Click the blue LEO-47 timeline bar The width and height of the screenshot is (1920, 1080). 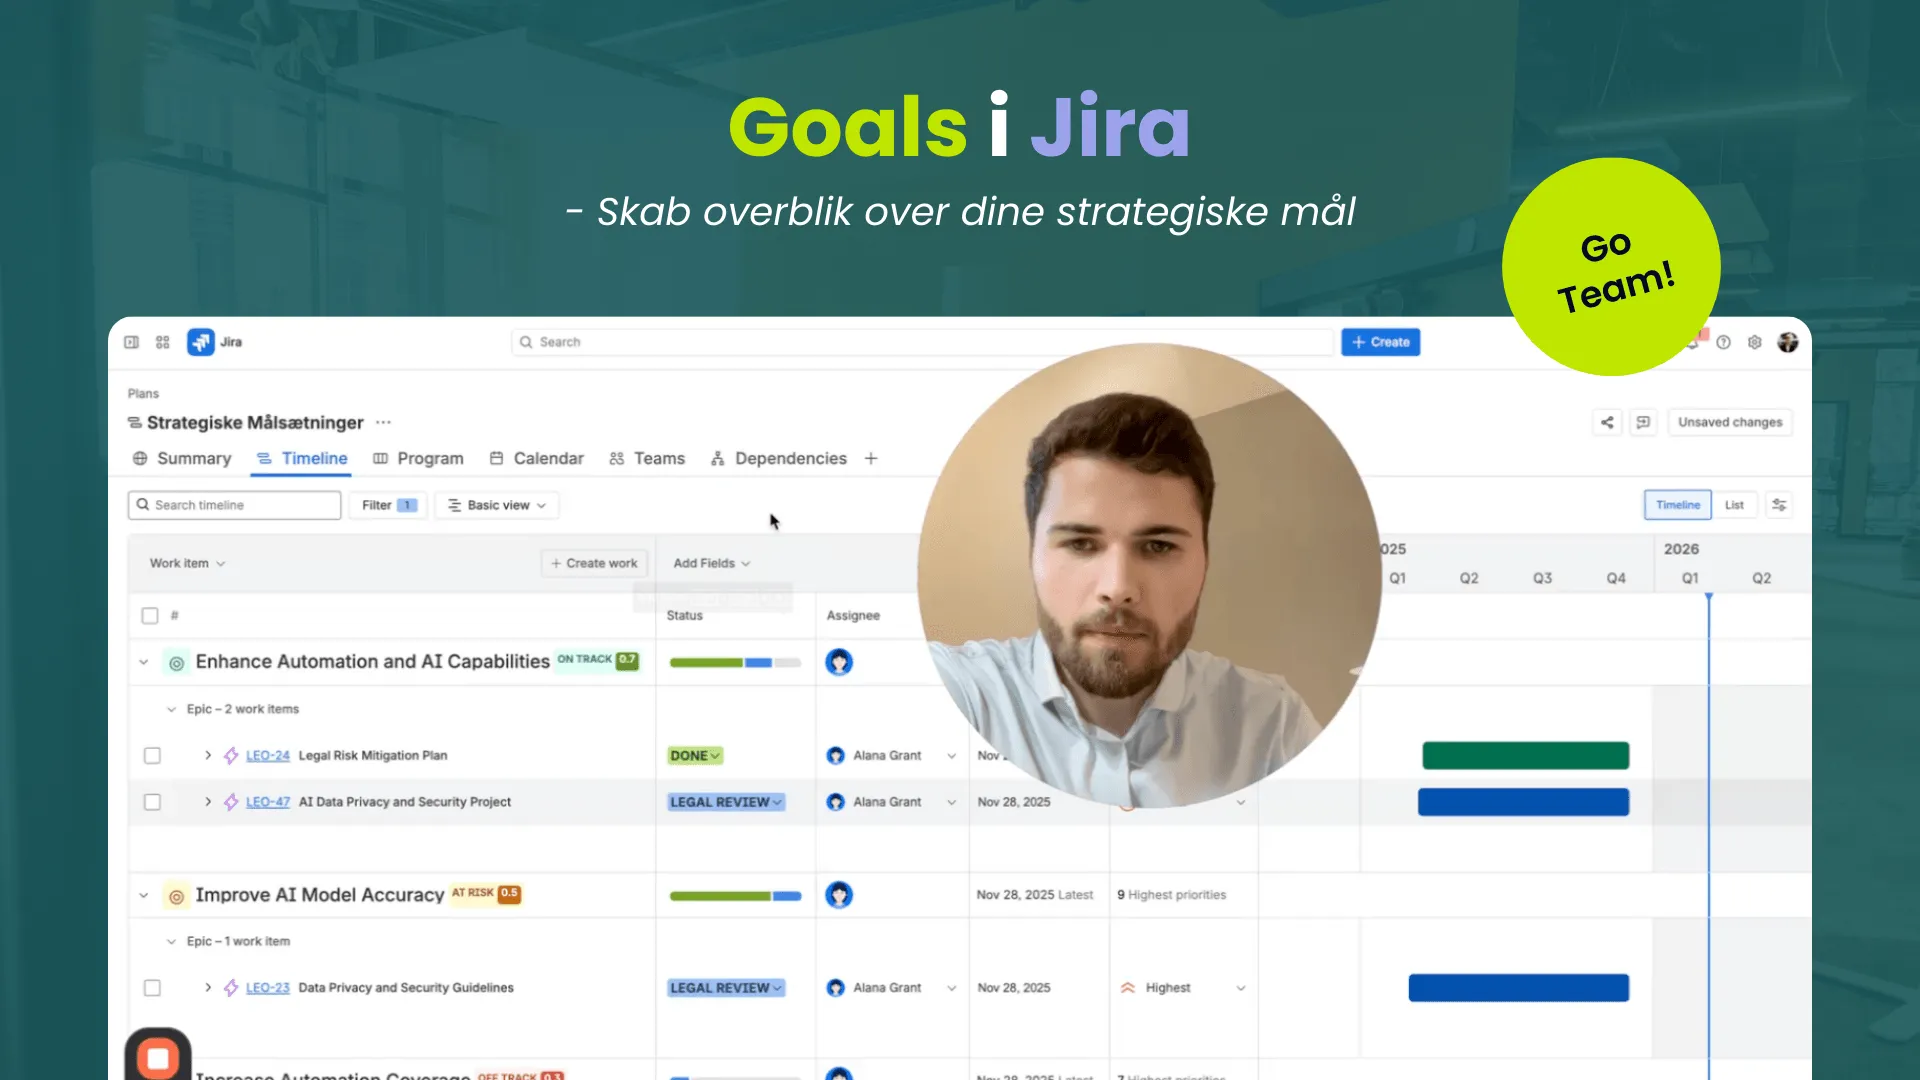point(1523,802)
